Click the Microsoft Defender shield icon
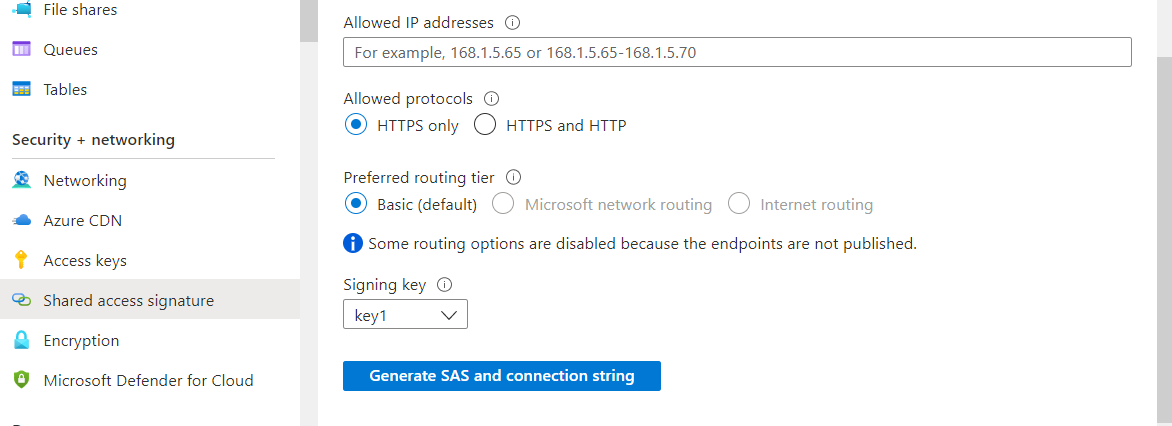1172x426 pixels. click(x=22, y=380)
